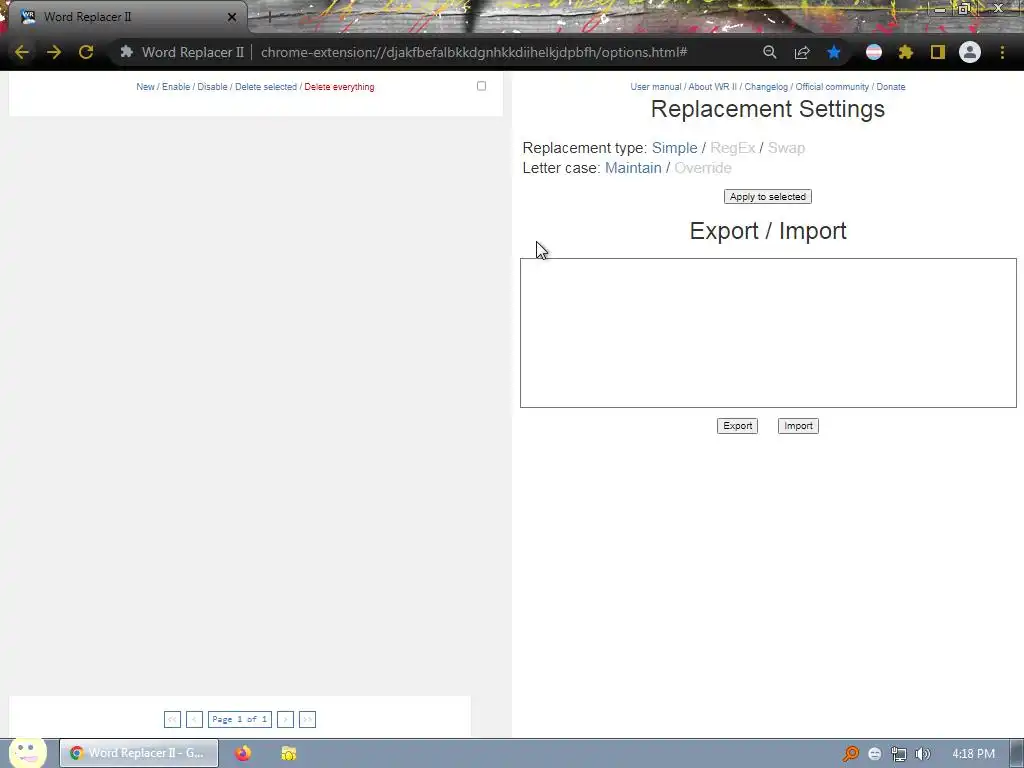
Task: Create a New replacement
Action: pos(145,87)
